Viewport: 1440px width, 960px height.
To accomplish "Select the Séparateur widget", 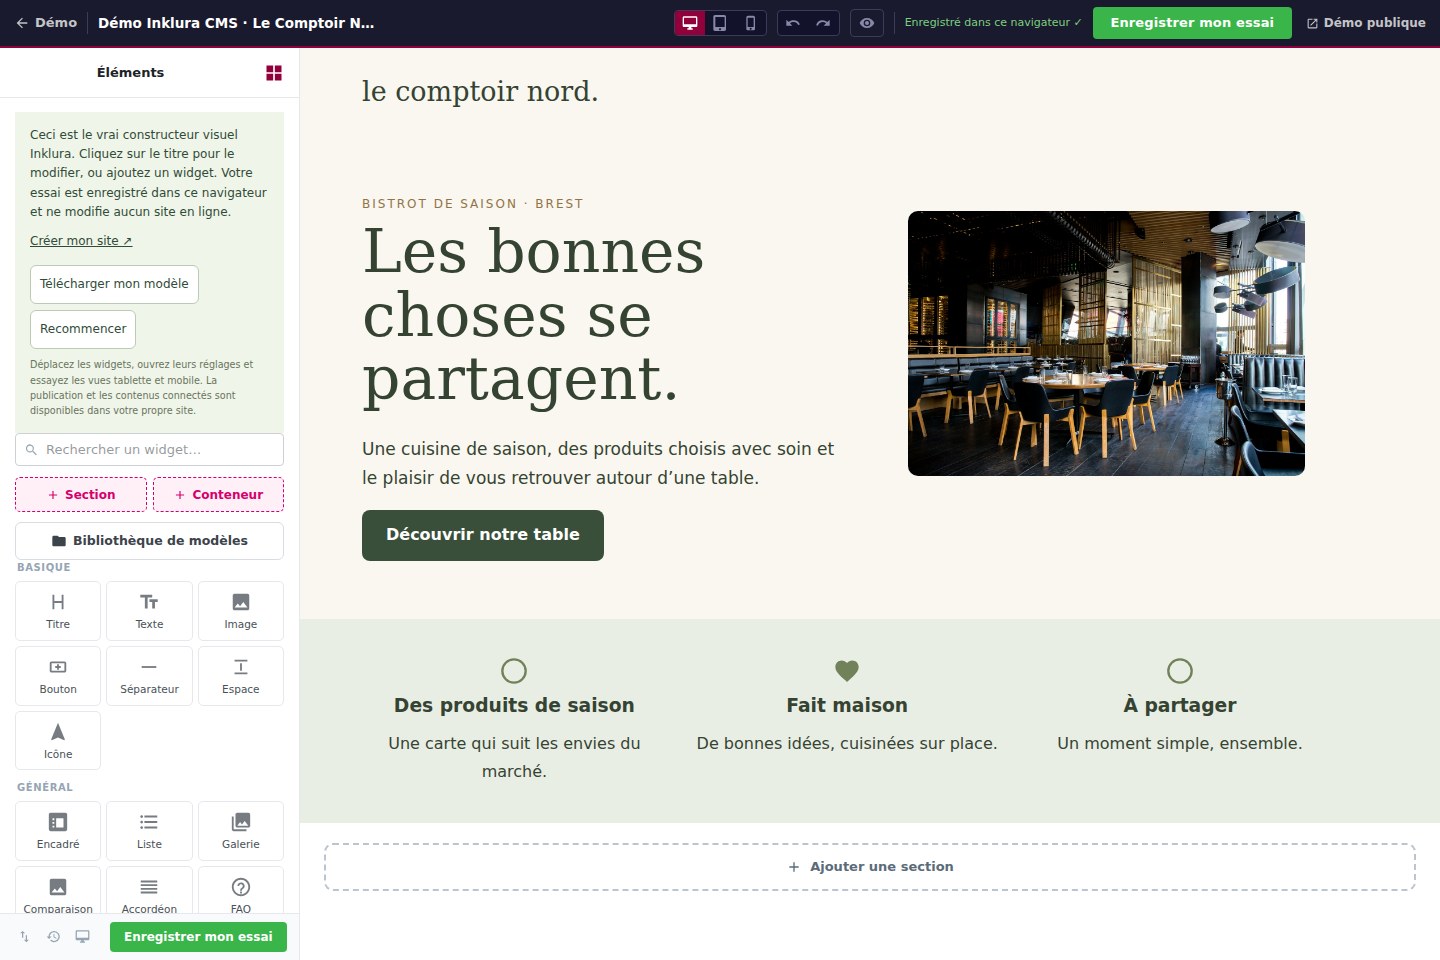I will tap(149, 676).
